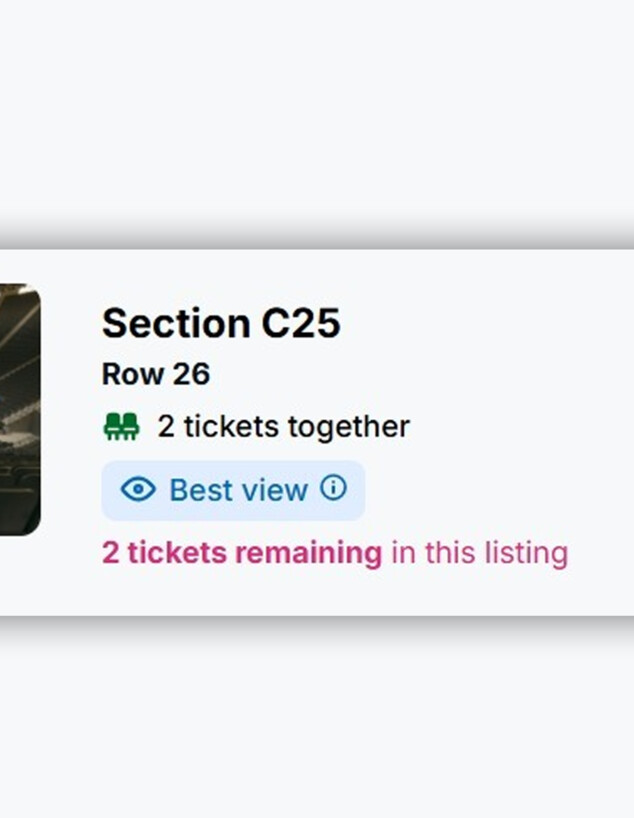Click the info icon beside Best view

click(x=333, y=488)
